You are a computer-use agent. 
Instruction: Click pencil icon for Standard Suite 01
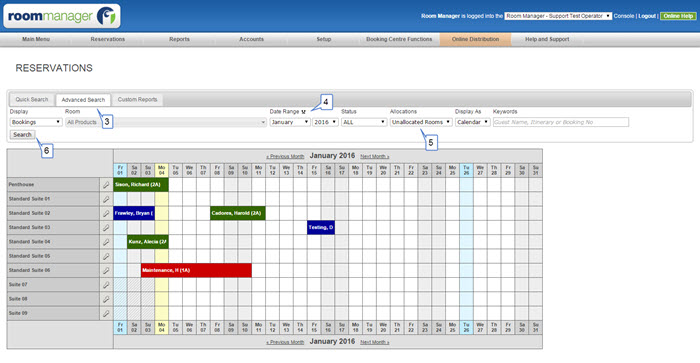(x=106, y=199)
